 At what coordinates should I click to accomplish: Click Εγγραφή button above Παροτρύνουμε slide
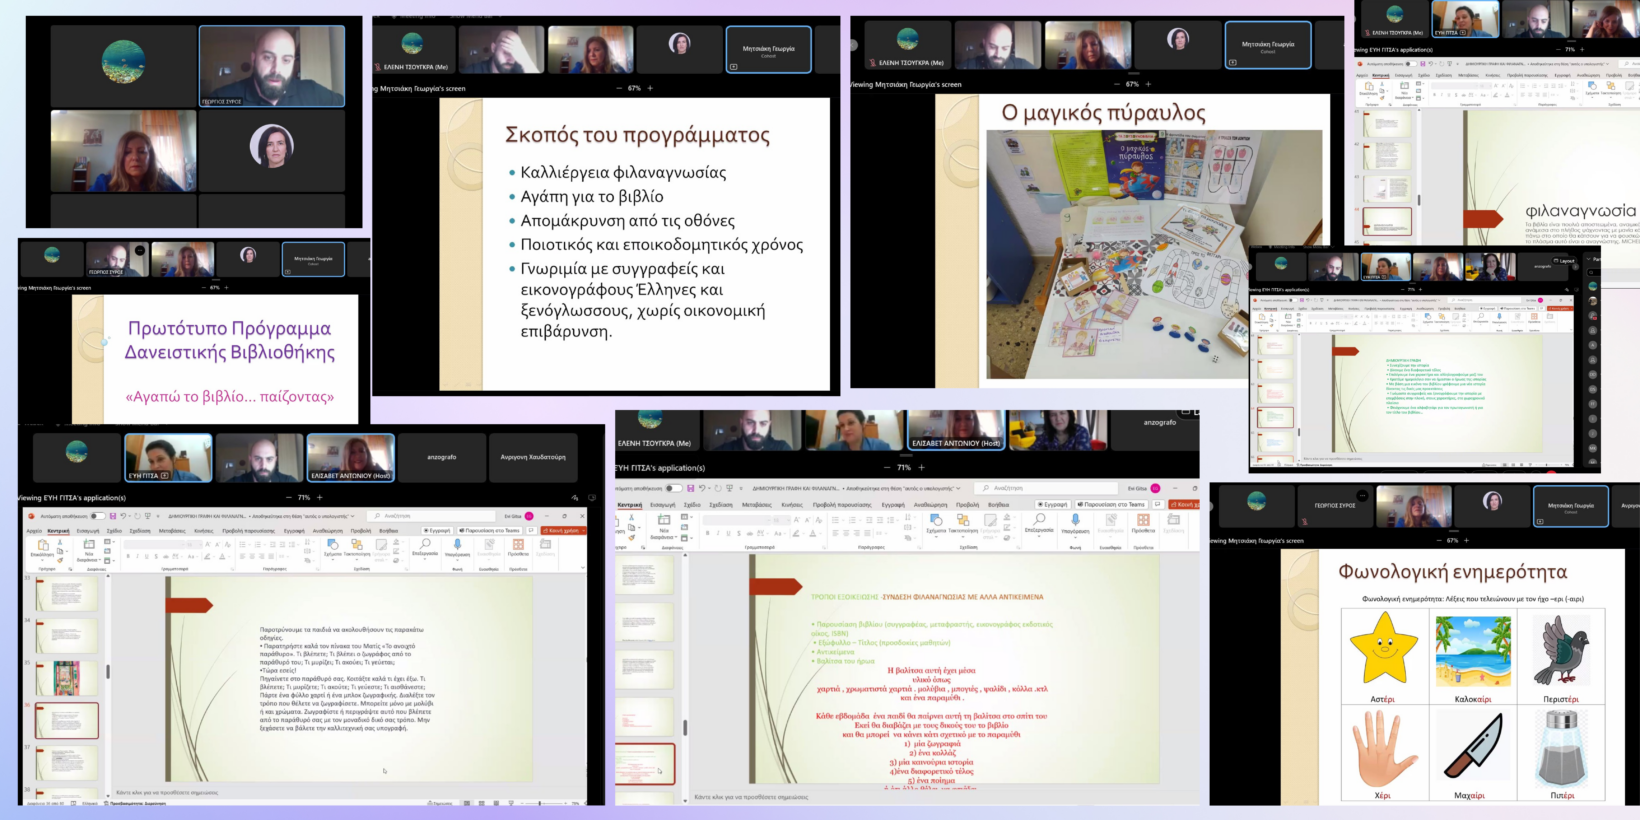(437, 530)
